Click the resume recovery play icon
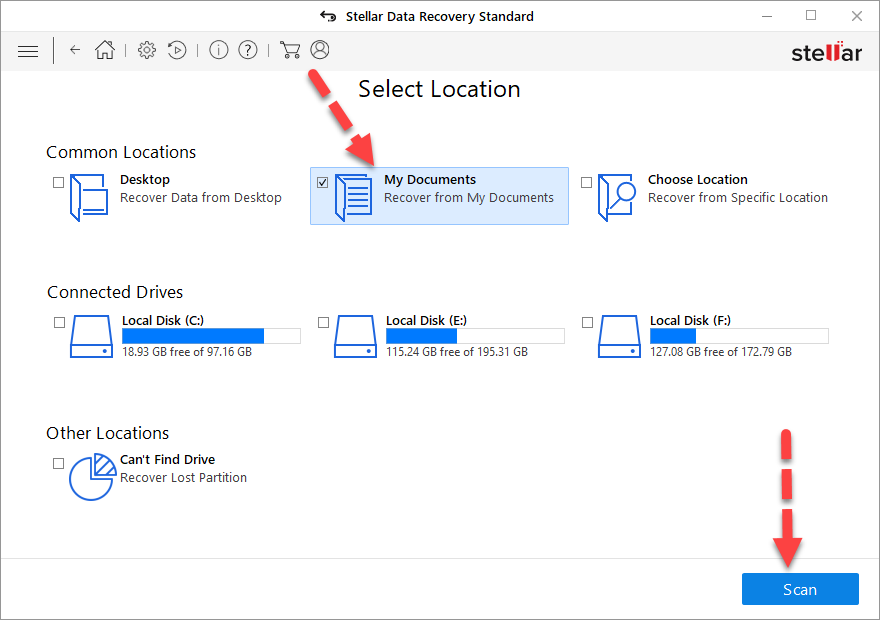The width and height of the screenshot is (880, 620). coord(177,50)
